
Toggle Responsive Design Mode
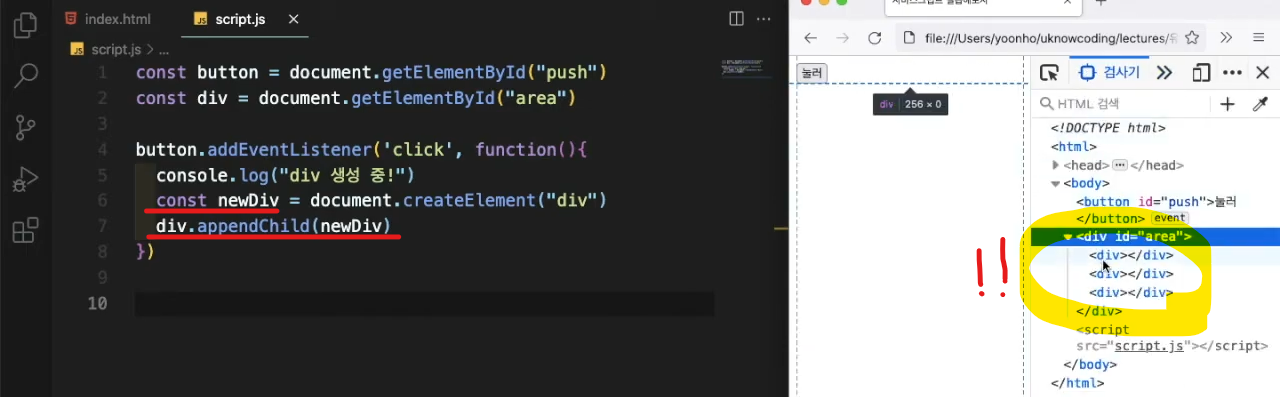coord(1202,73)
